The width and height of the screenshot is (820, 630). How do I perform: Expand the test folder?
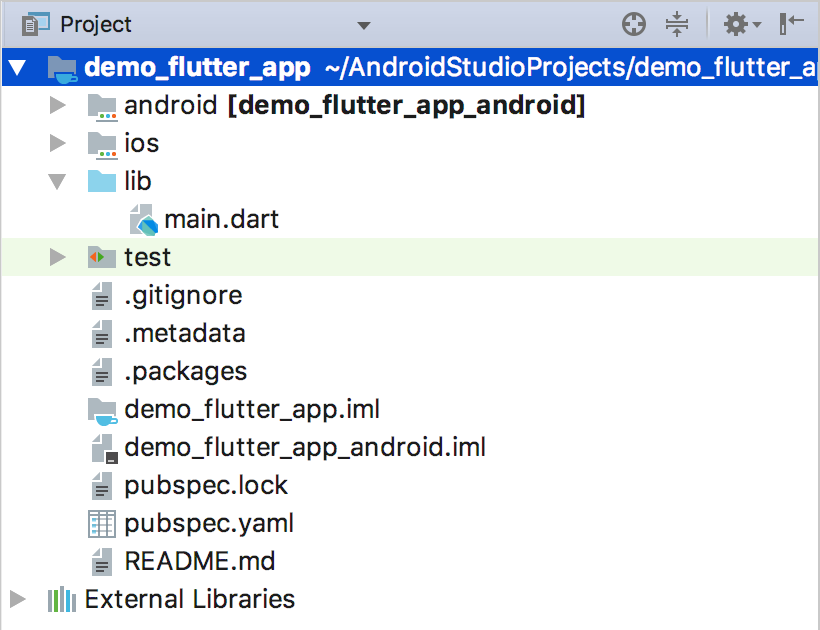point(58,257)
